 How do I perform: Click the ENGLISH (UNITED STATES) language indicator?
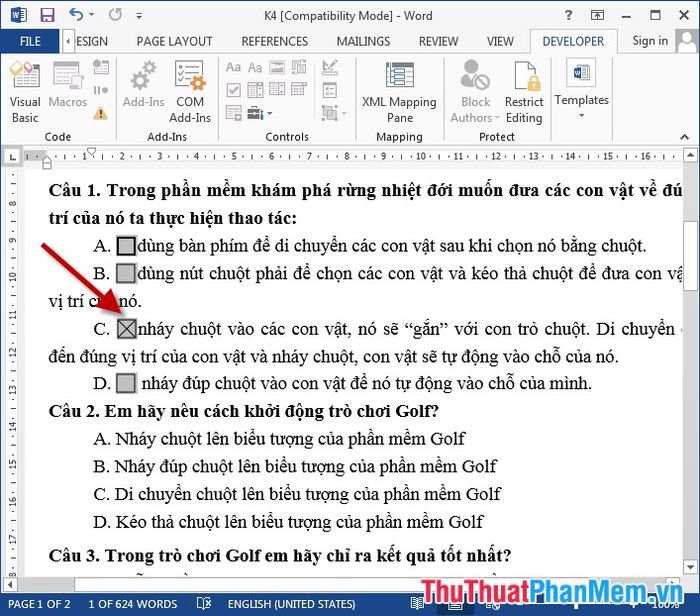point(292,604)
